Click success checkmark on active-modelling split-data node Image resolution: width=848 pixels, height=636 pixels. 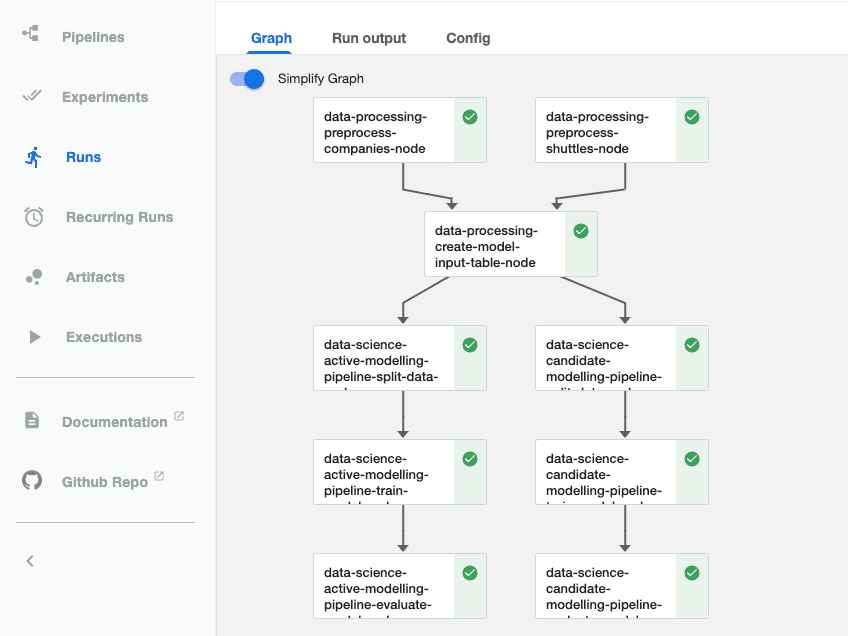pos(470,345)
